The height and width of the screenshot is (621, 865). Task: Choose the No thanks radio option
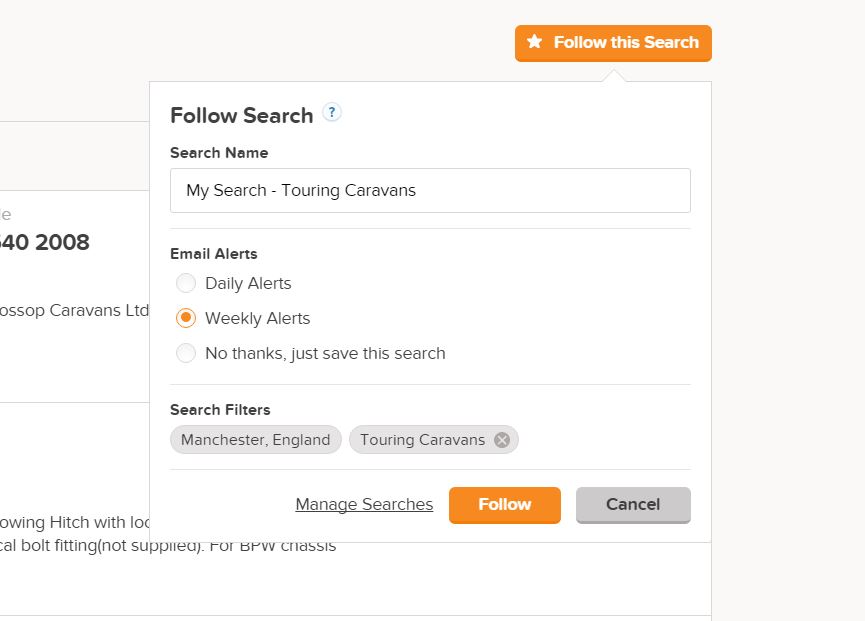[x=186, y=353]
